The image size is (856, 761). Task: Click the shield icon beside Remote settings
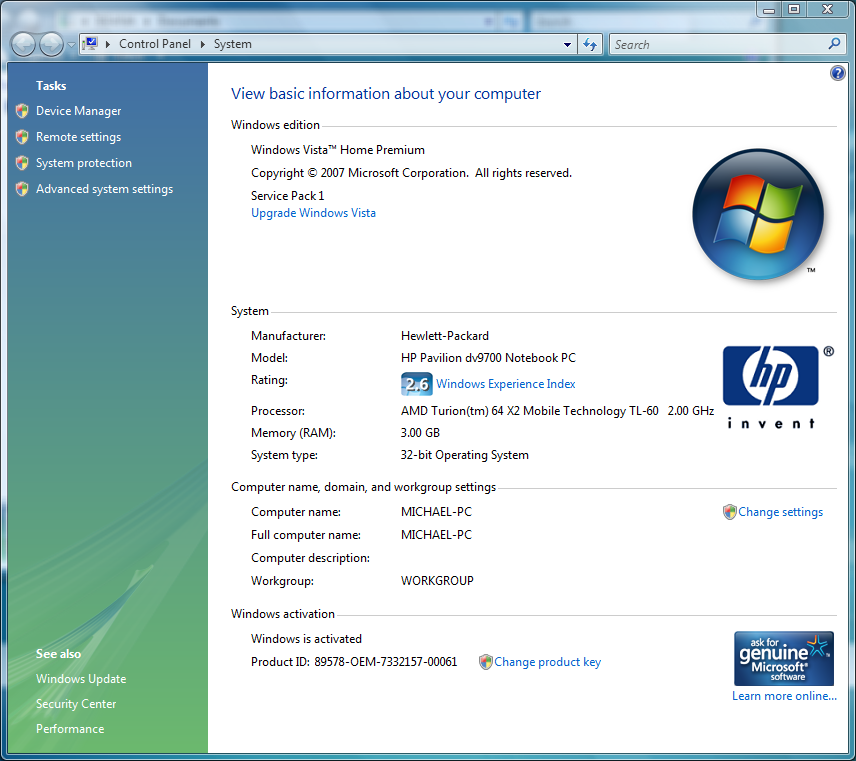pyautogui.click(x=22, y=136)
